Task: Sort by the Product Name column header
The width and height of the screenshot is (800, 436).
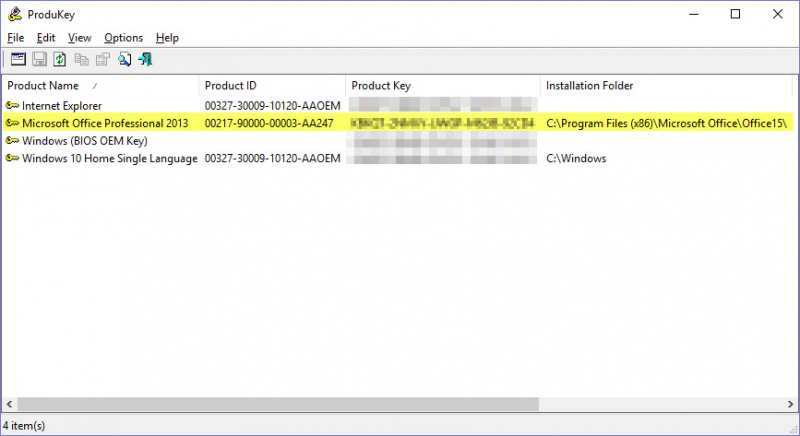Action: coord(100,86)
